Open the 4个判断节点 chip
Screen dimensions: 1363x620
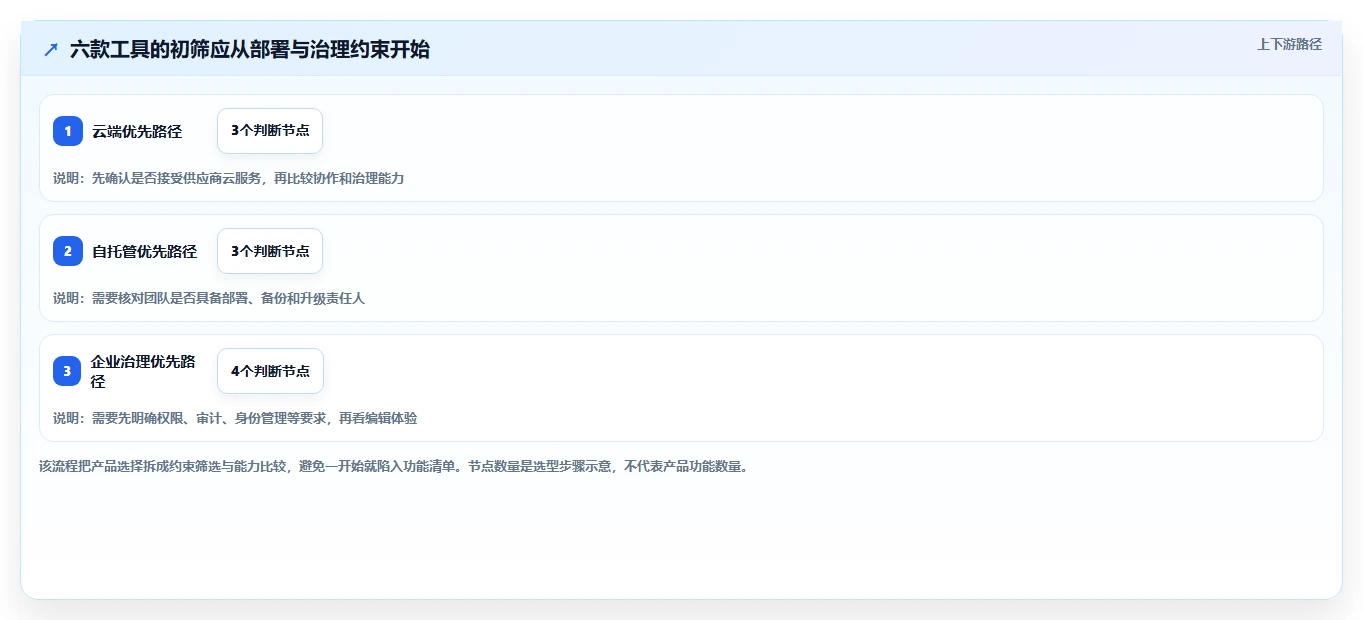coord(270,371)
